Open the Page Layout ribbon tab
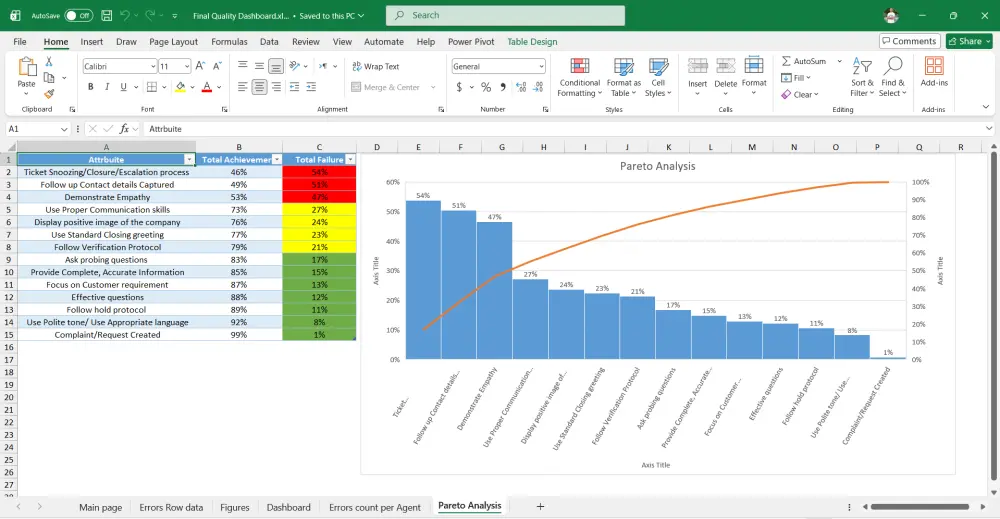This screenshot has width=1000, height=519. 173,41
